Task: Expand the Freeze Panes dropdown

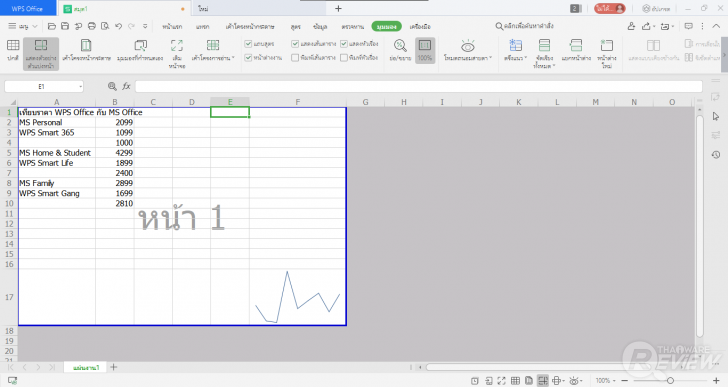Action: pos(526,58)
